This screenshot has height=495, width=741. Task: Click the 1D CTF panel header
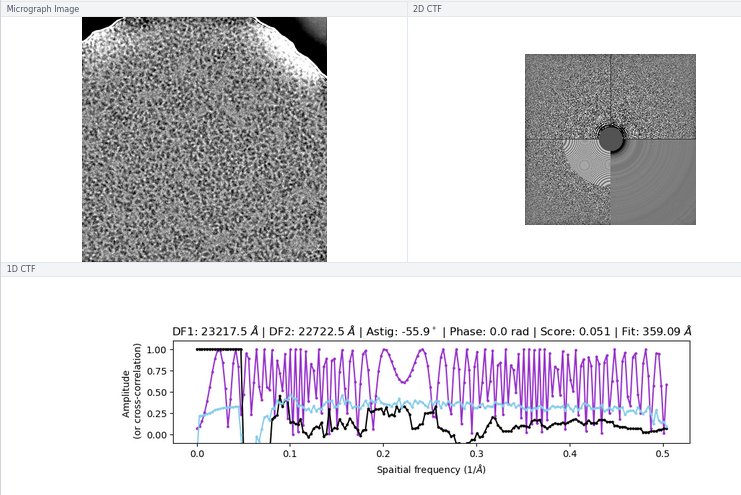tap(370, 269)
